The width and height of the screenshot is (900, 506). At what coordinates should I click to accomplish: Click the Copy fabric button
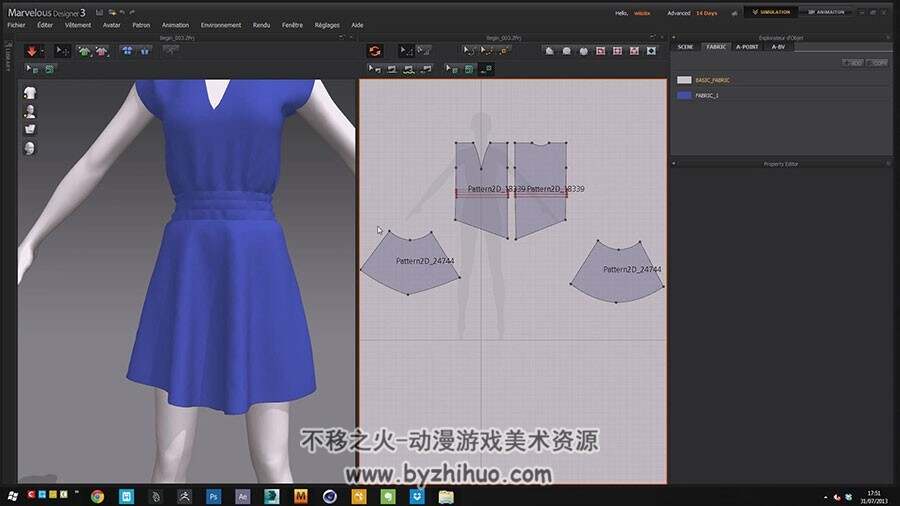coord(878,63)
